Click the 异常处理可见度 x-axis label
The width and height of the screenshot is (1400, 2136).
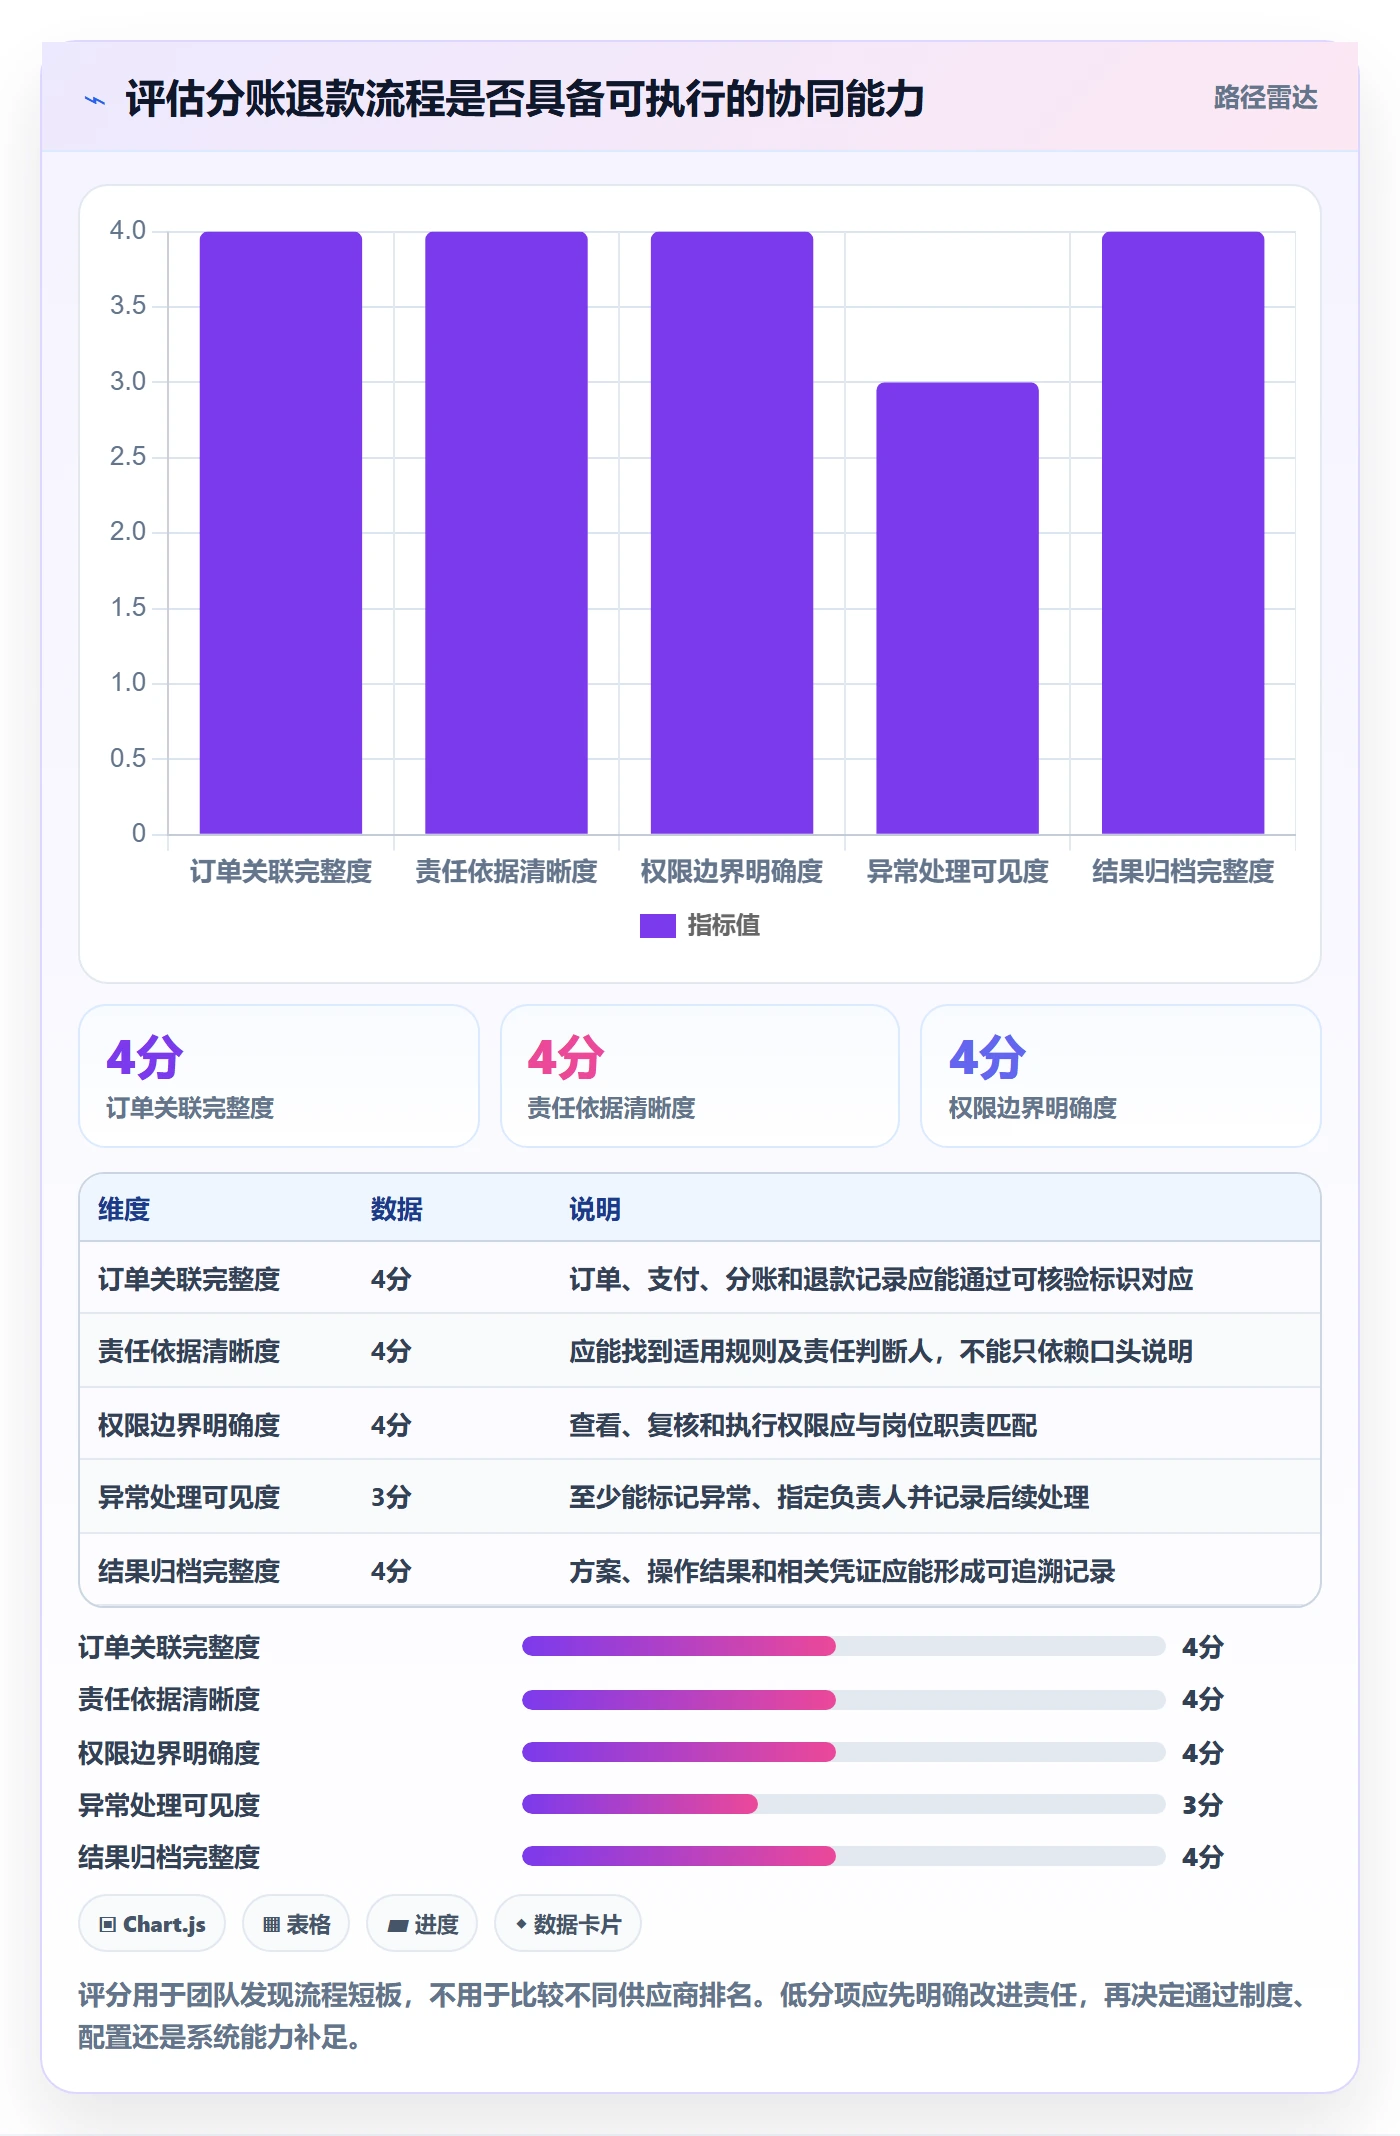[957, 872]
